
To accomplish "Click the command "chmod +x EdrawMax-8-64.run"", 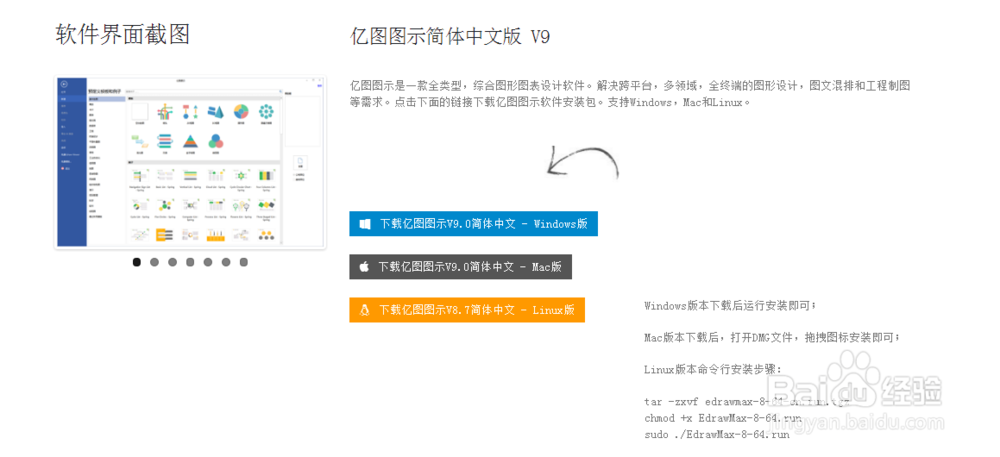I will click(723, 418).
